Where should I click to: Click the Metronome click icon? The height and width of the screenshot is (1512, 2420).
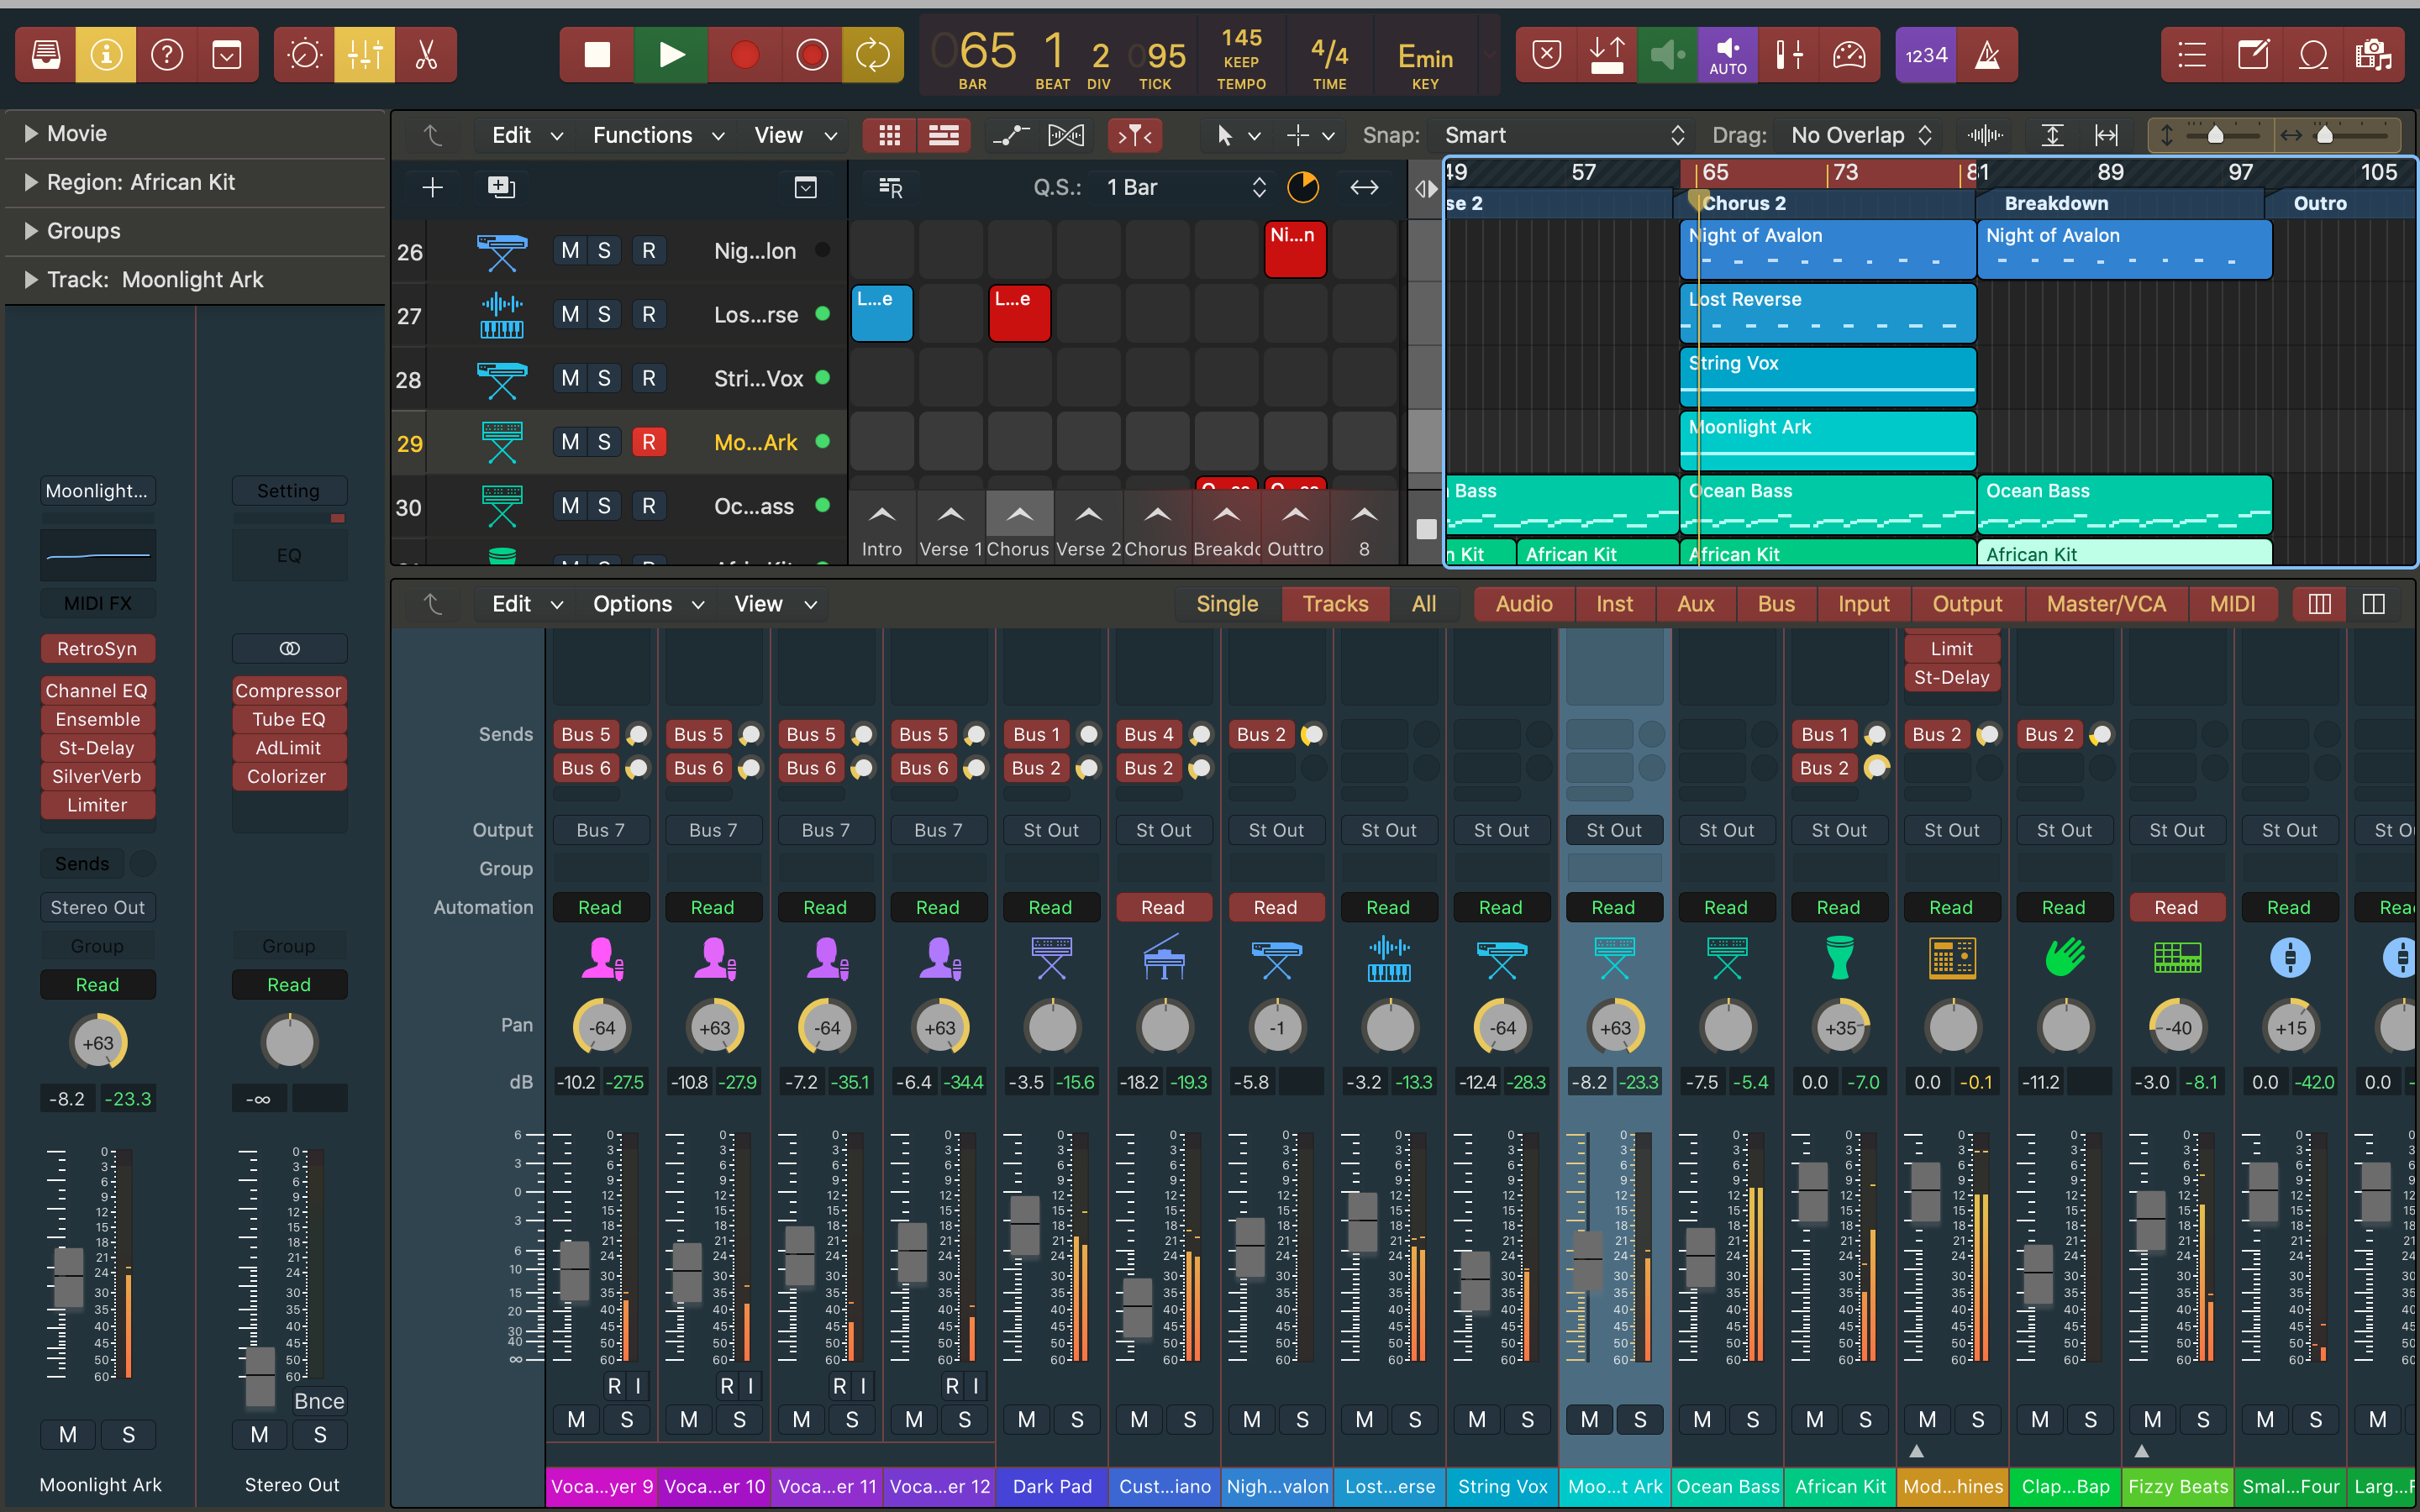1986,55
